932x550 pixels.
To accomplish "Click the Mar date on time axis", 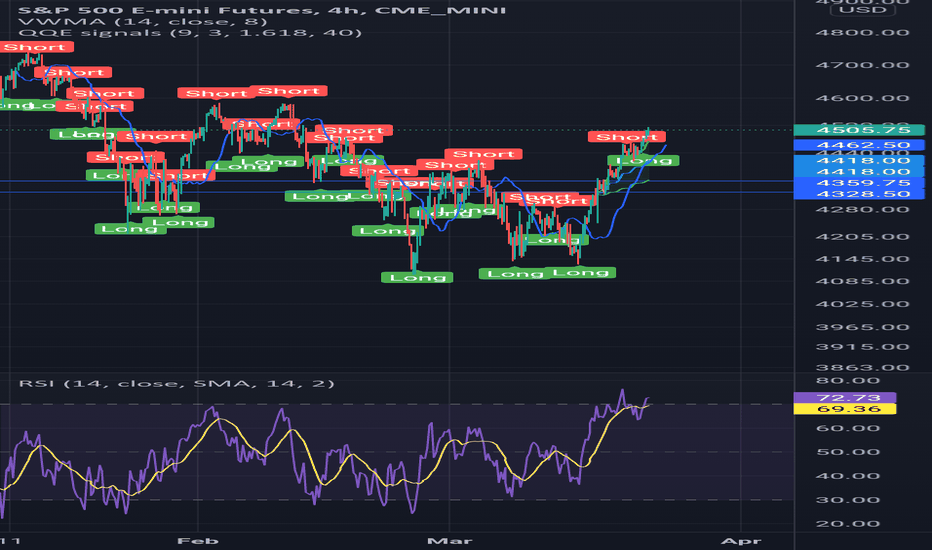I will click(449, 540).
